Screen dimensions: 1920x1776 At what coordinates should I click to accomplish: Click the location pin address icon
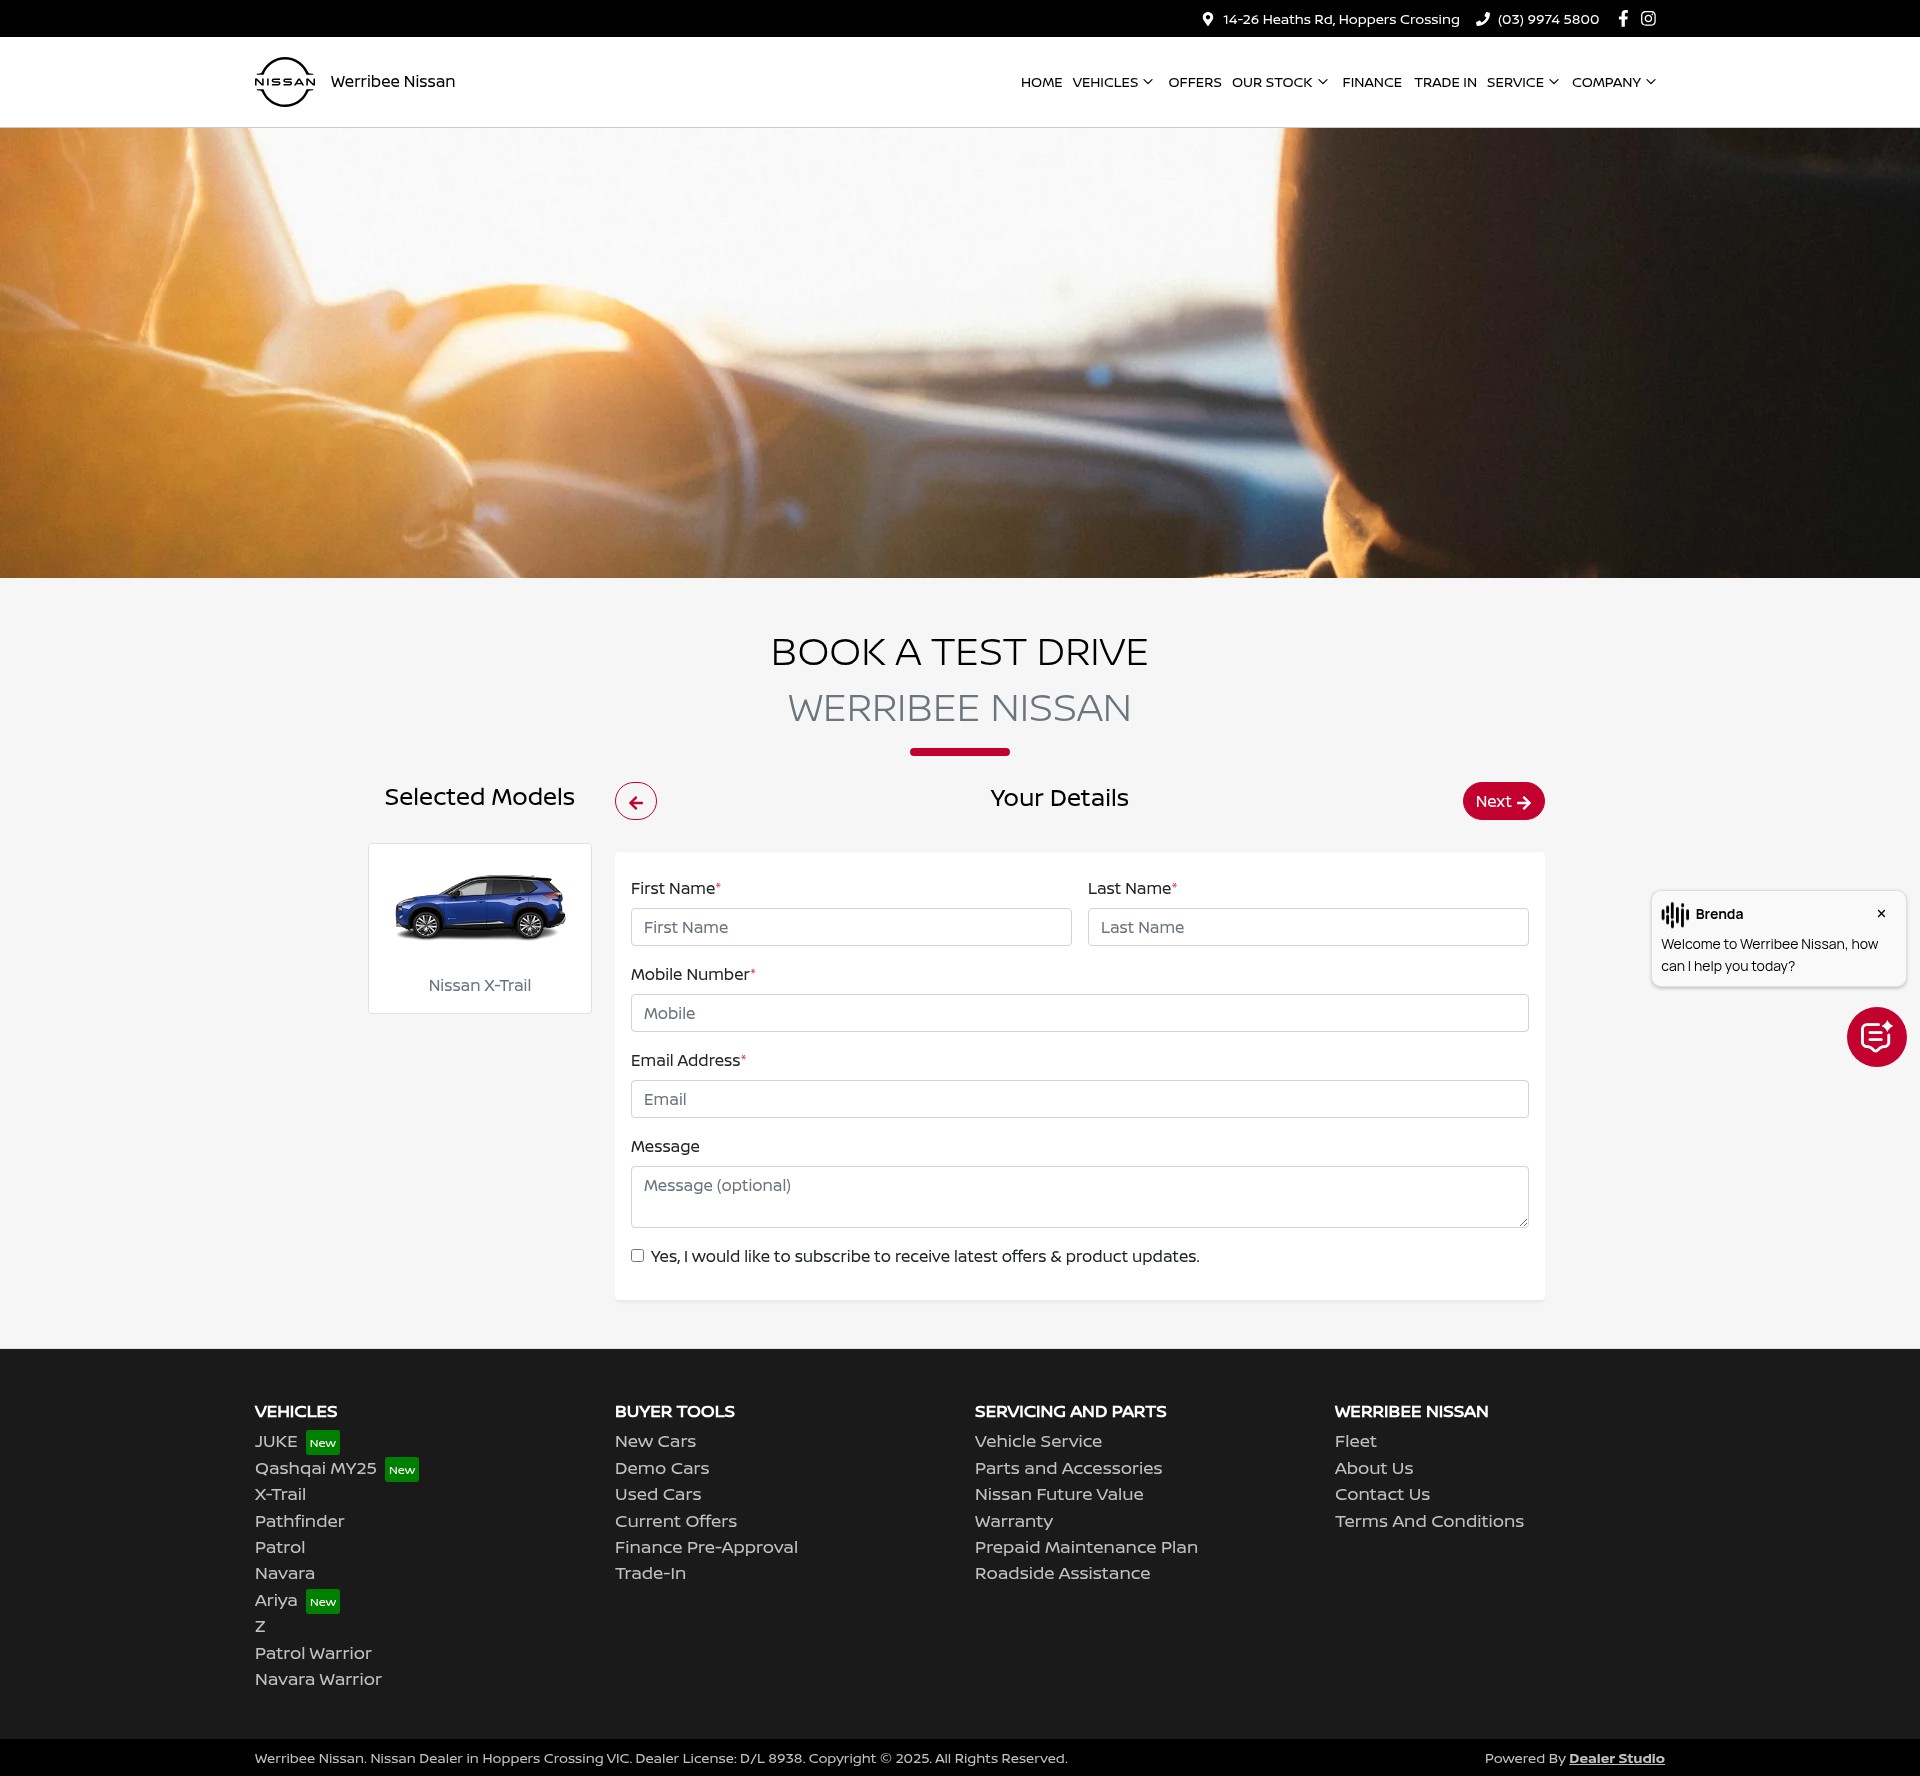pyautogui.click(x=1208, y=19)
